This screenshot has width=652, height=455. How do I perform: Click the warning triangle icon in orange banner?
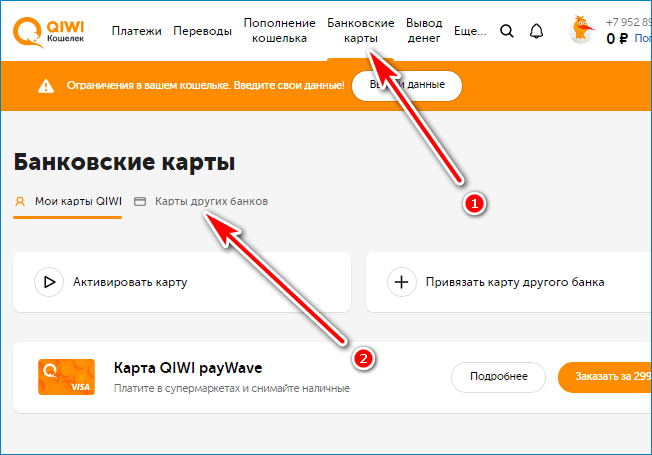[46, 86]
